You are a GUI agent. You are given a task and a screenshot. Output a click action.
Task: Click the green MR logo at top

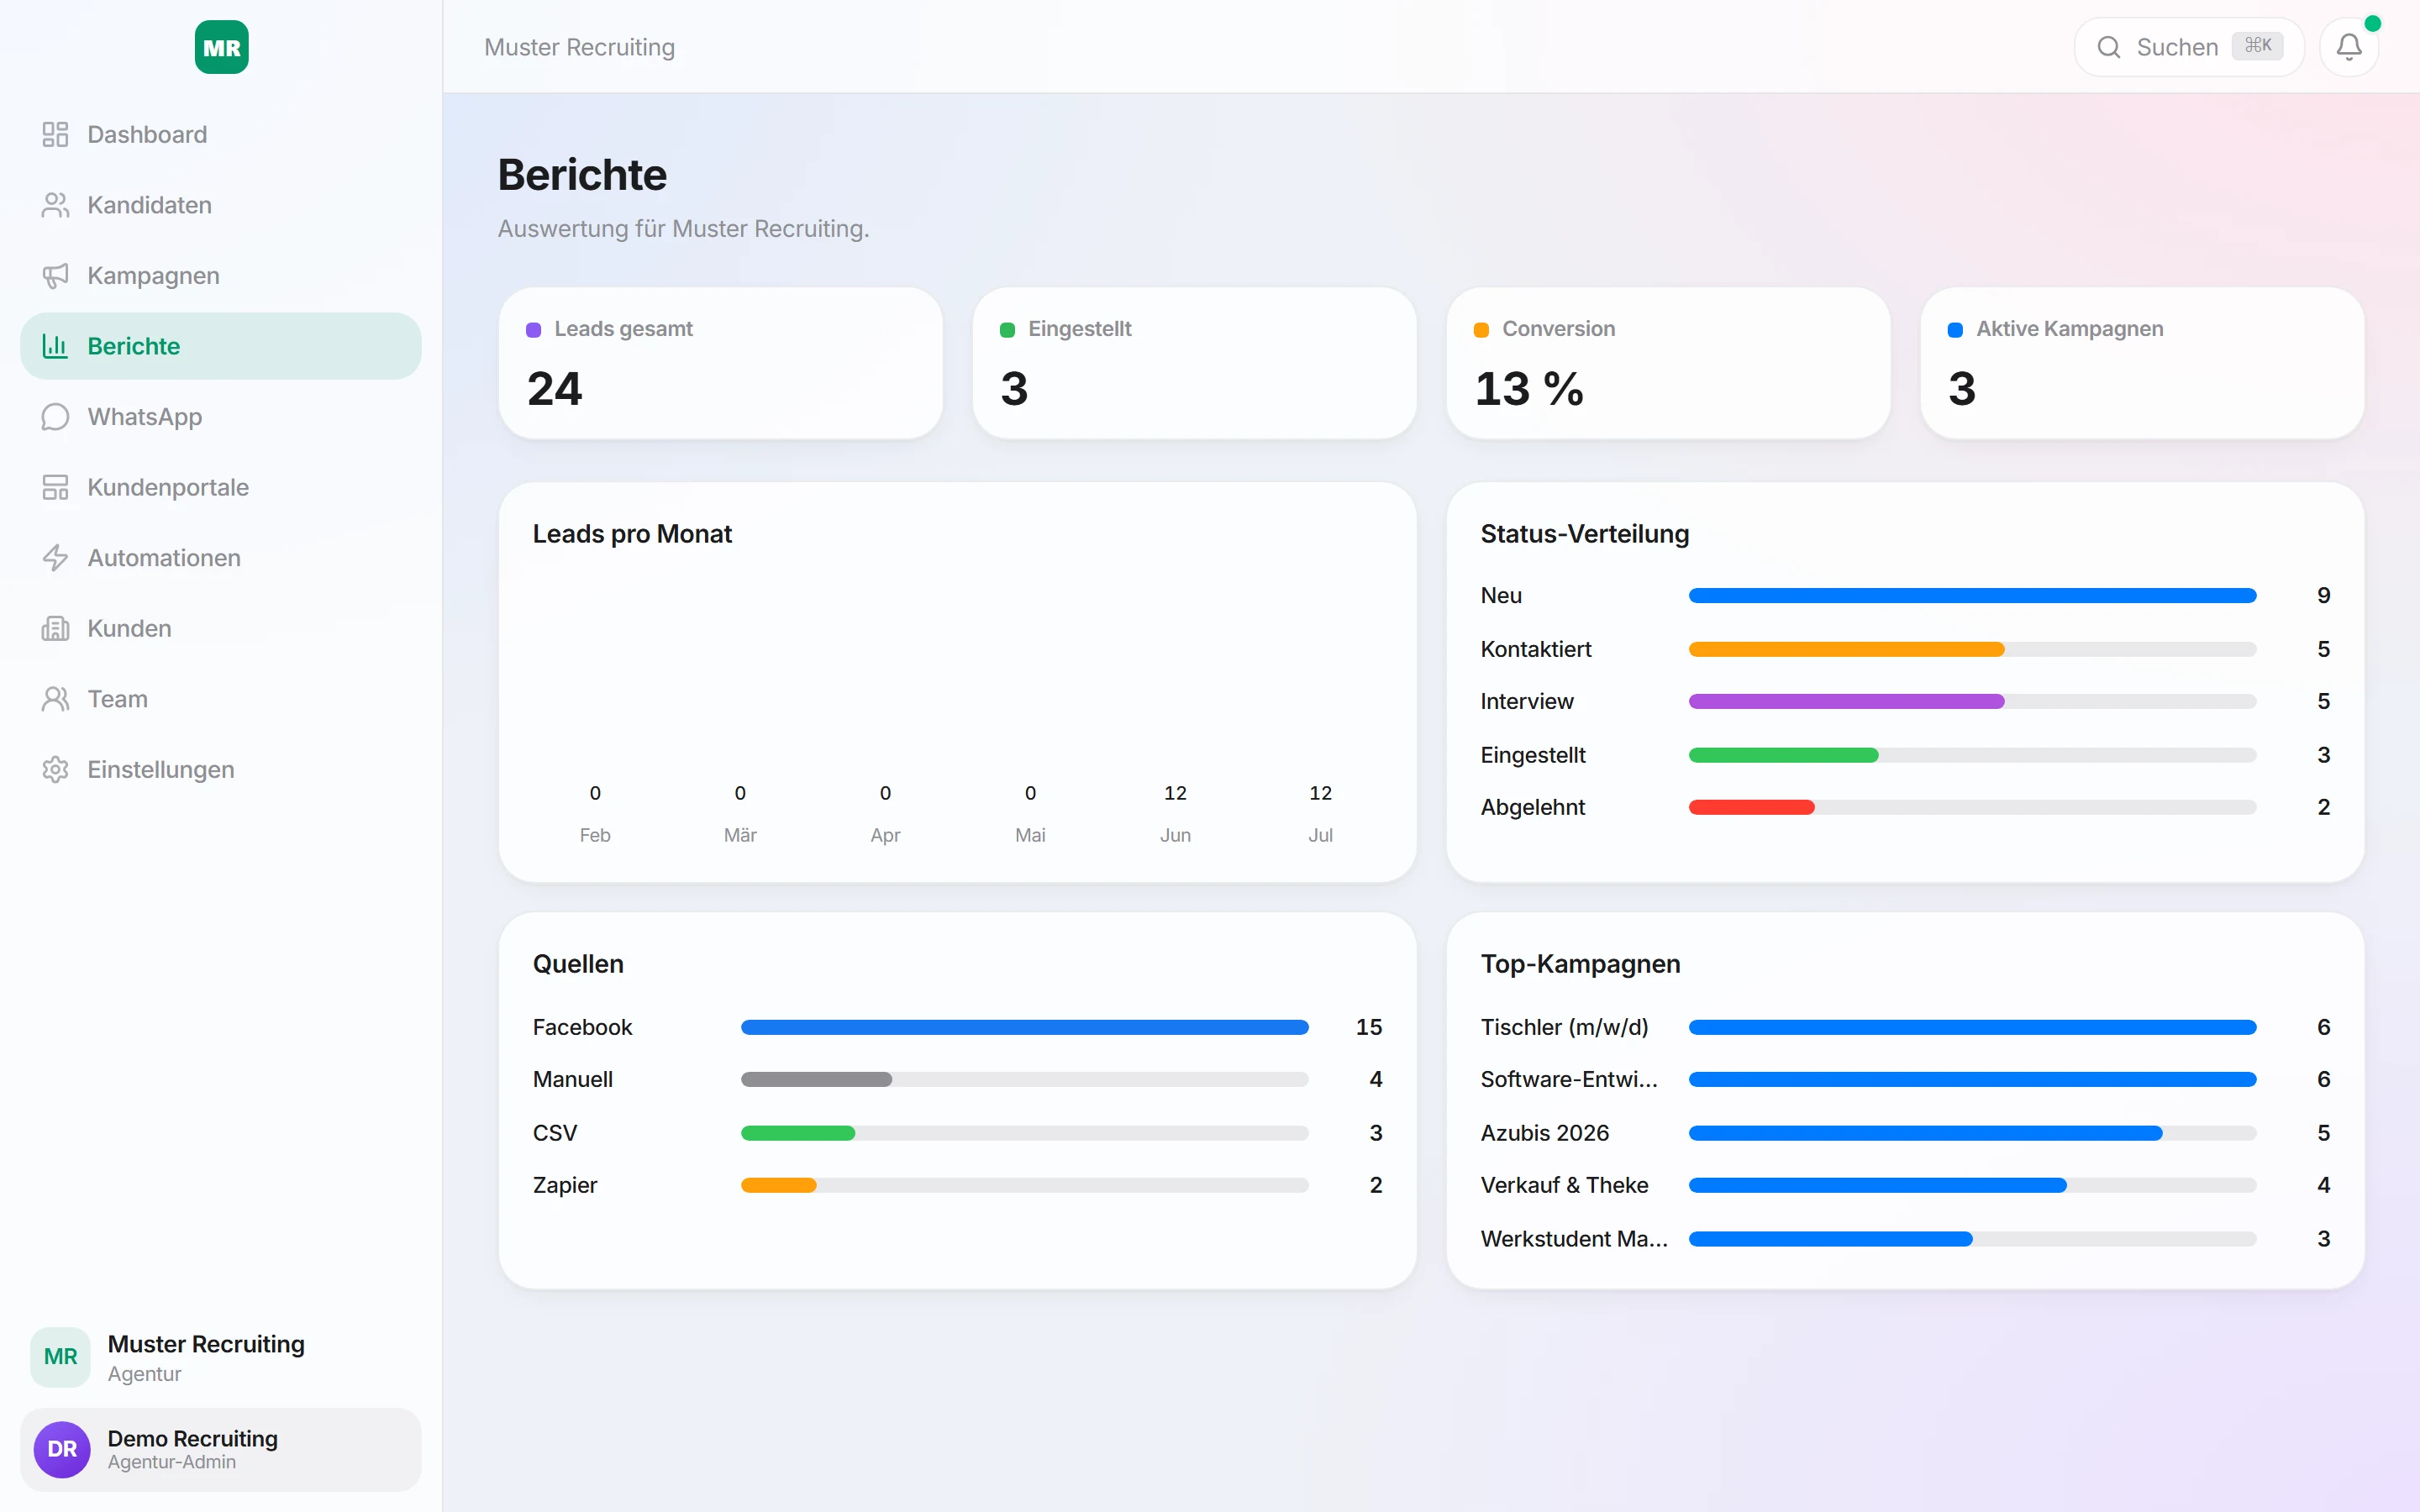(221, 47)
